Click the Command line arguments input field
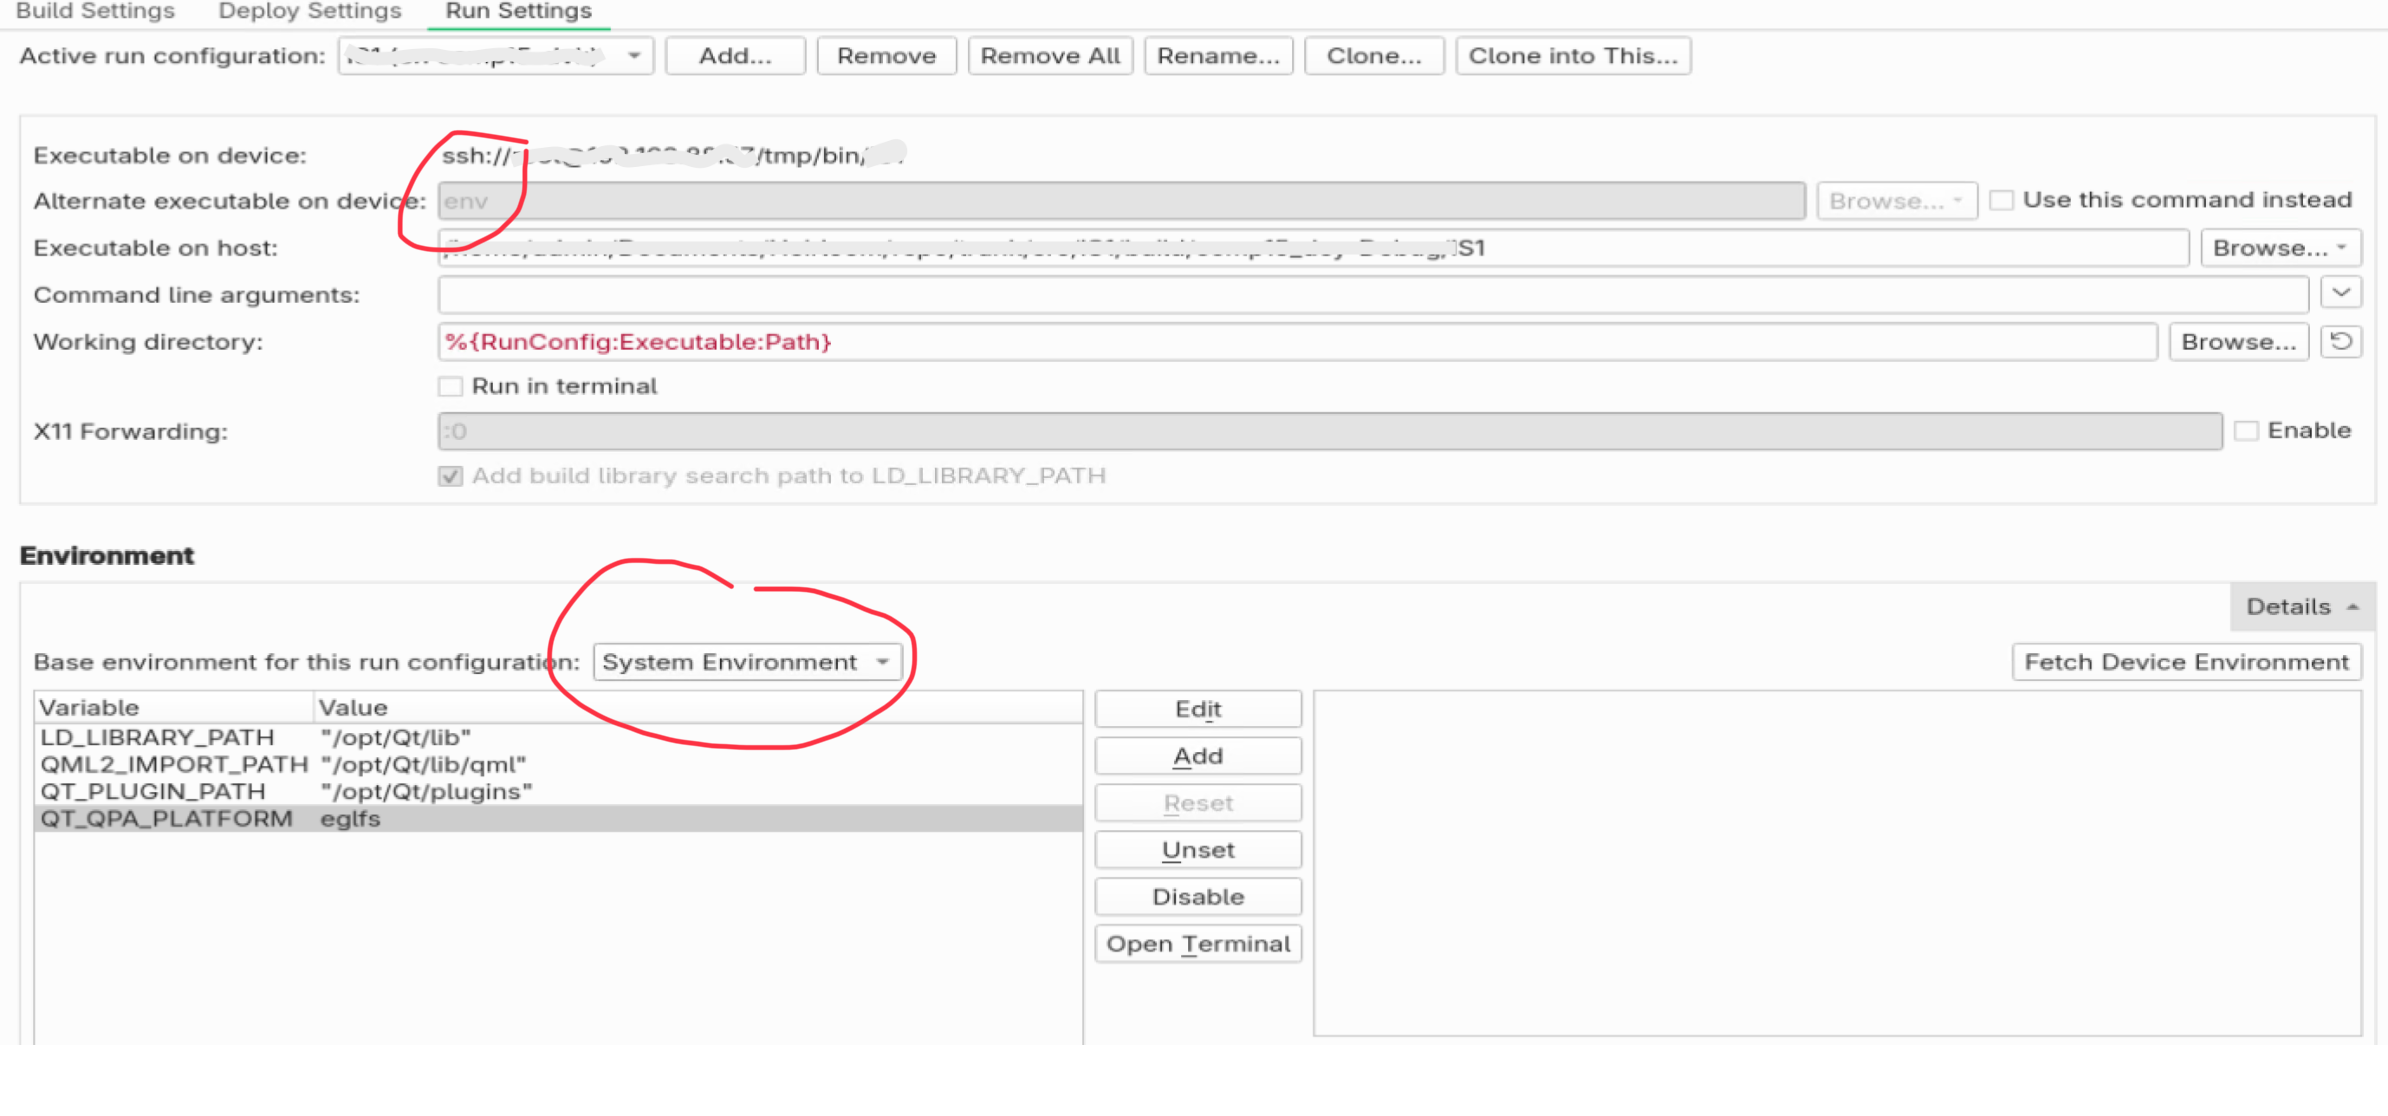The height and width of the screenshot is (1116, 2388). (x=1372, y=295)
